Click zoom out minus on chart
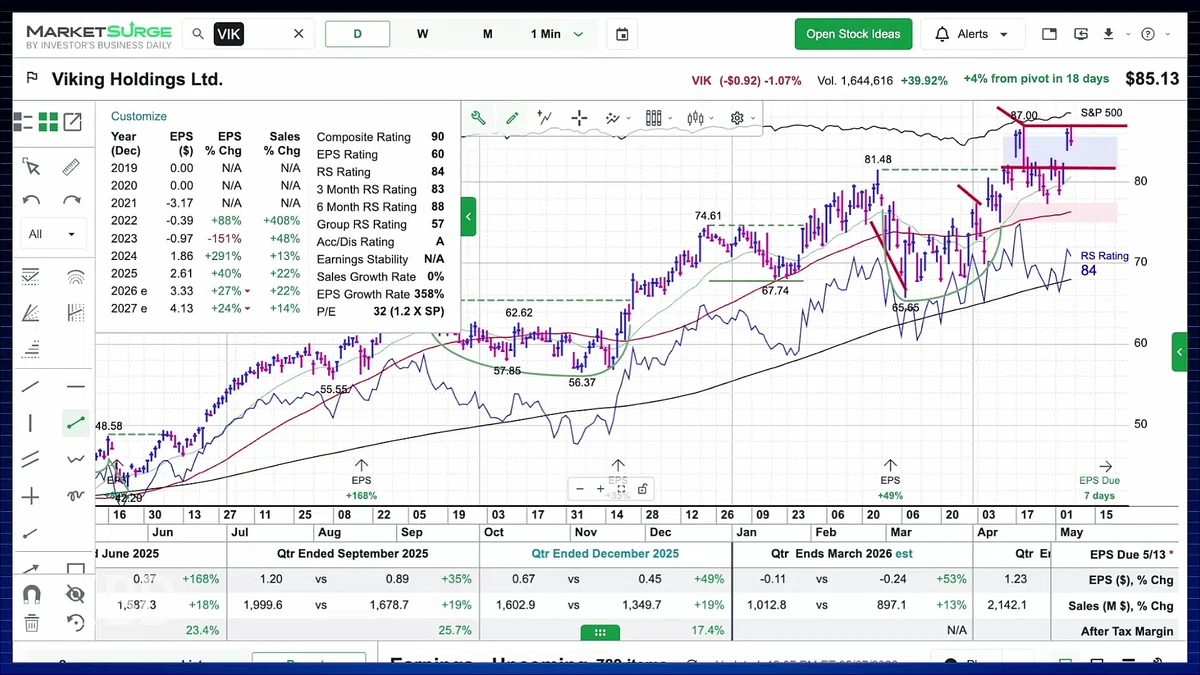The image size is (1200, 675). pyautogui.click(x=580, y=489)
